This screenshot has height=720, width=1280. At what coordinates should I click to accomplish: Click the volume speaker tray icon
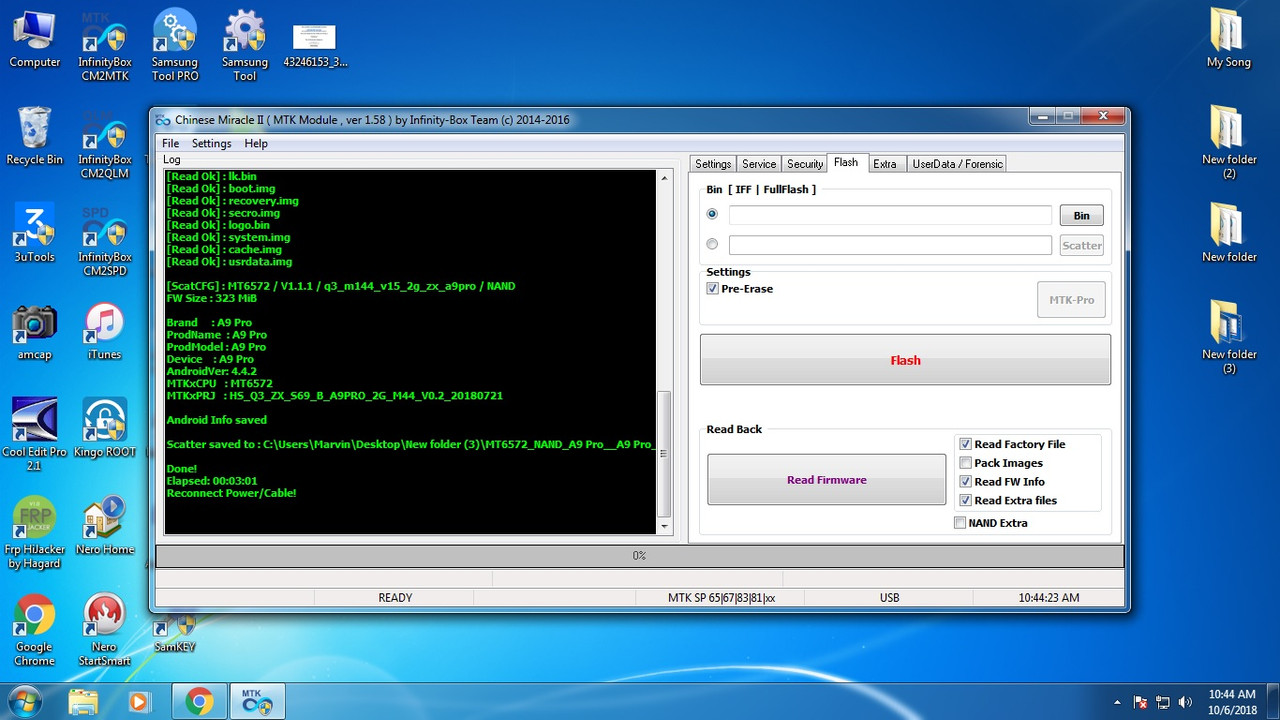click(x=1185, y=702)
